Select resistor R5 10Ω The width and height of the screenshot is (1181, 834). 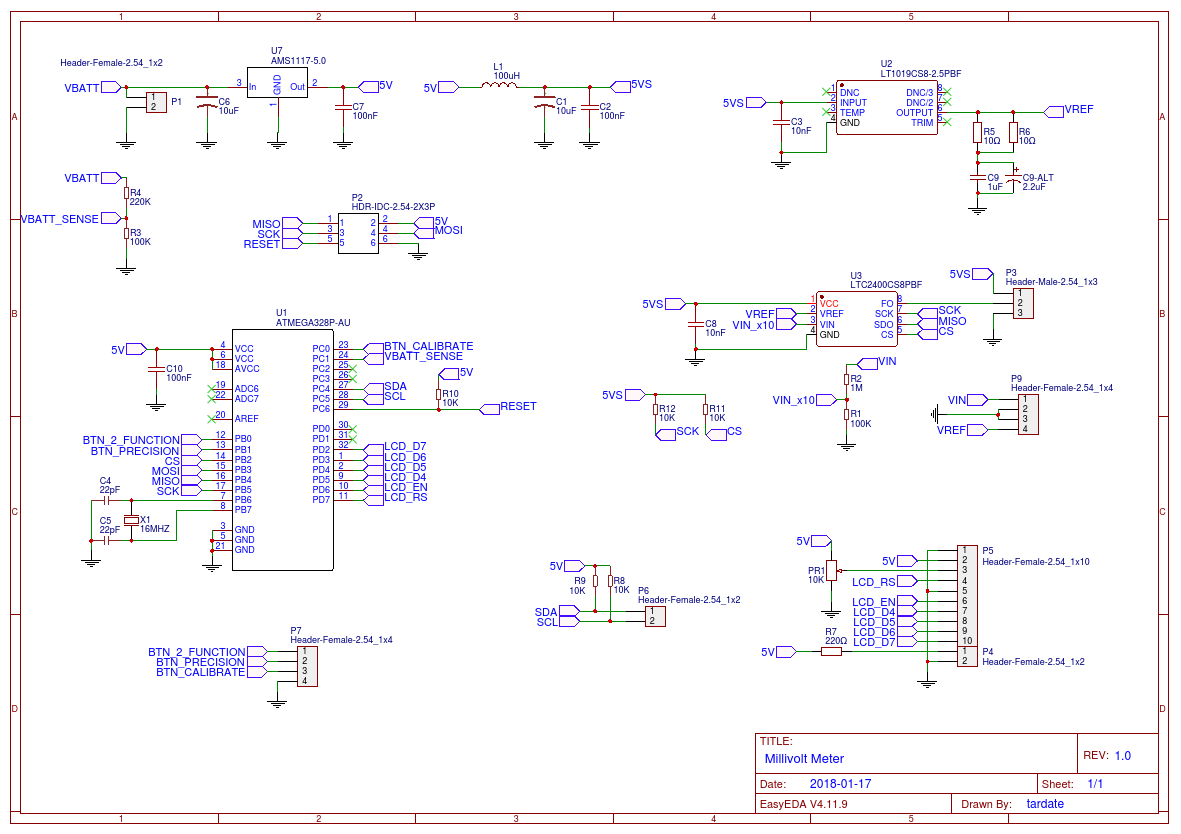[x=978, y=133]
